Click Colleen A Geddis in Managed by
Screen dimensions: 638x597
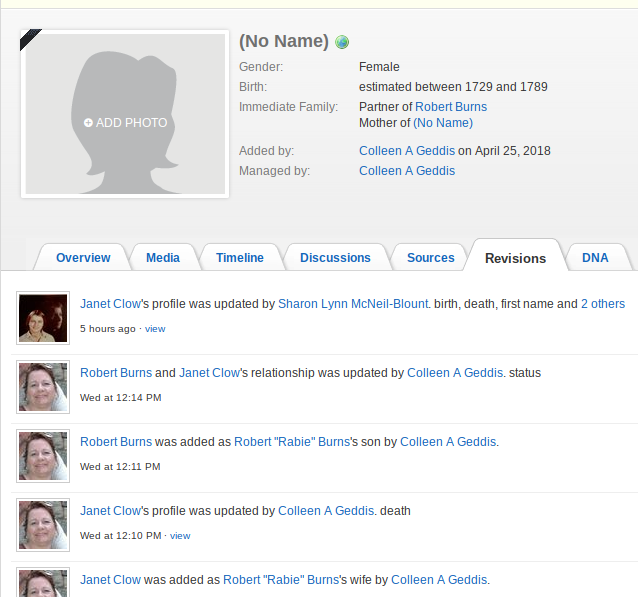point(407,171)
